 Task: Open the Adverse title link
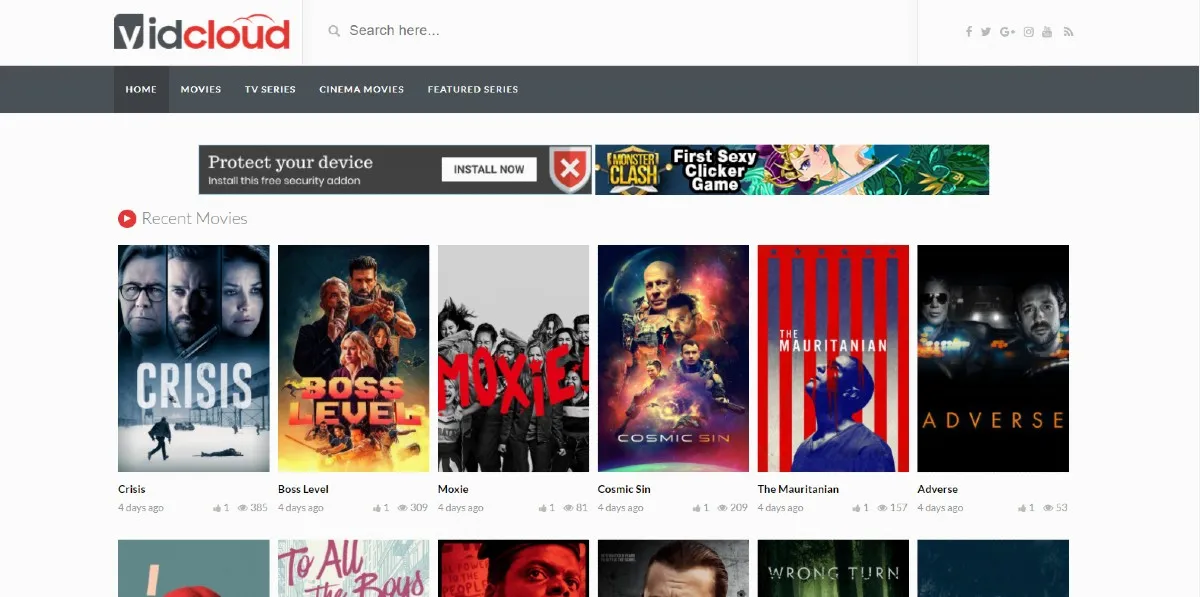tap(937, 489)
